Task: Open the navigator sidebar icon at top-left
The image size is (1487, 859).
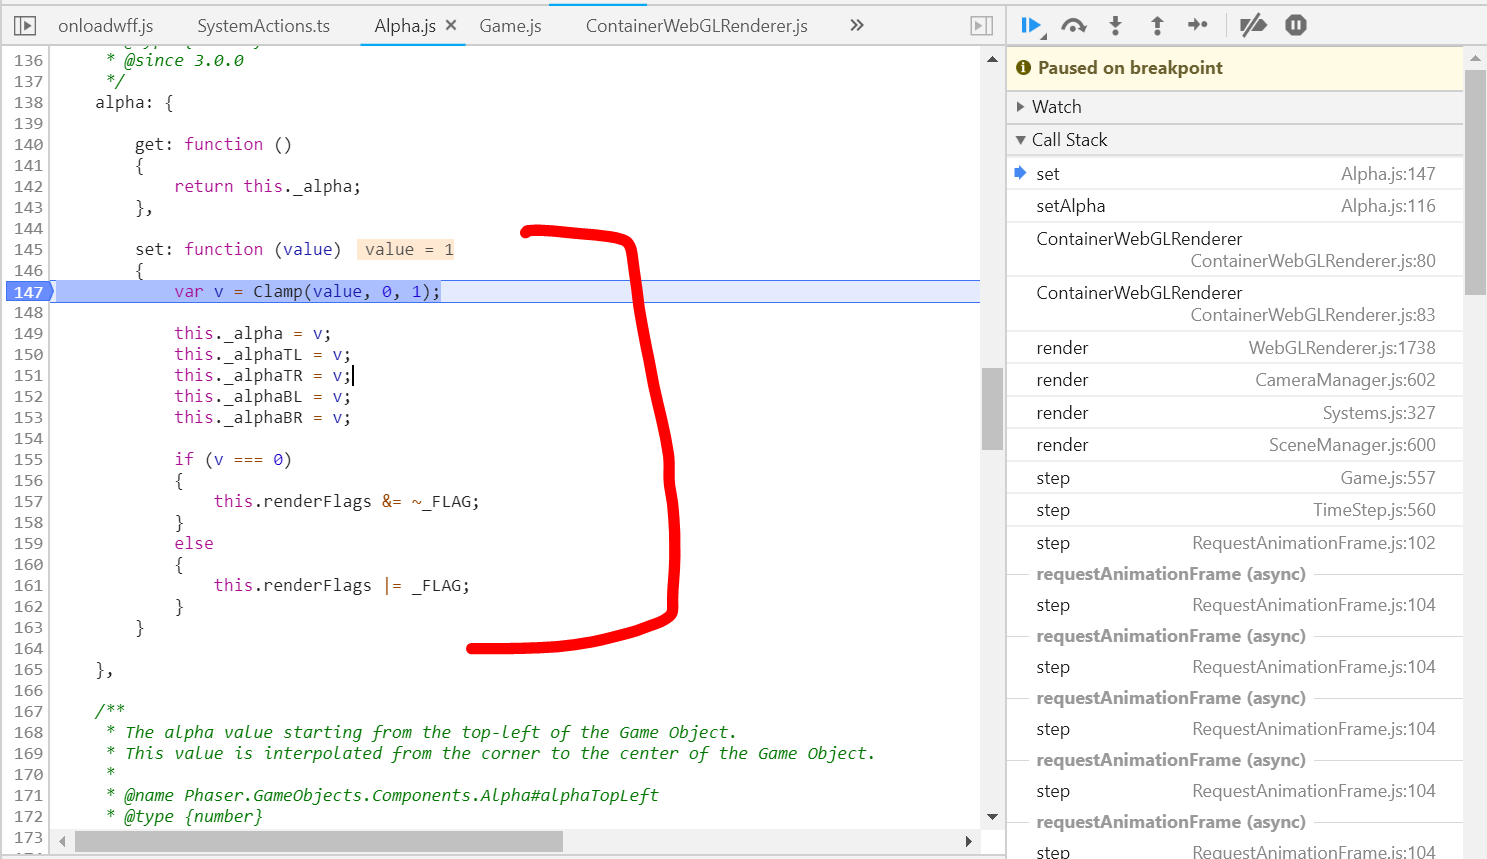Action: [x=24, y=24]
